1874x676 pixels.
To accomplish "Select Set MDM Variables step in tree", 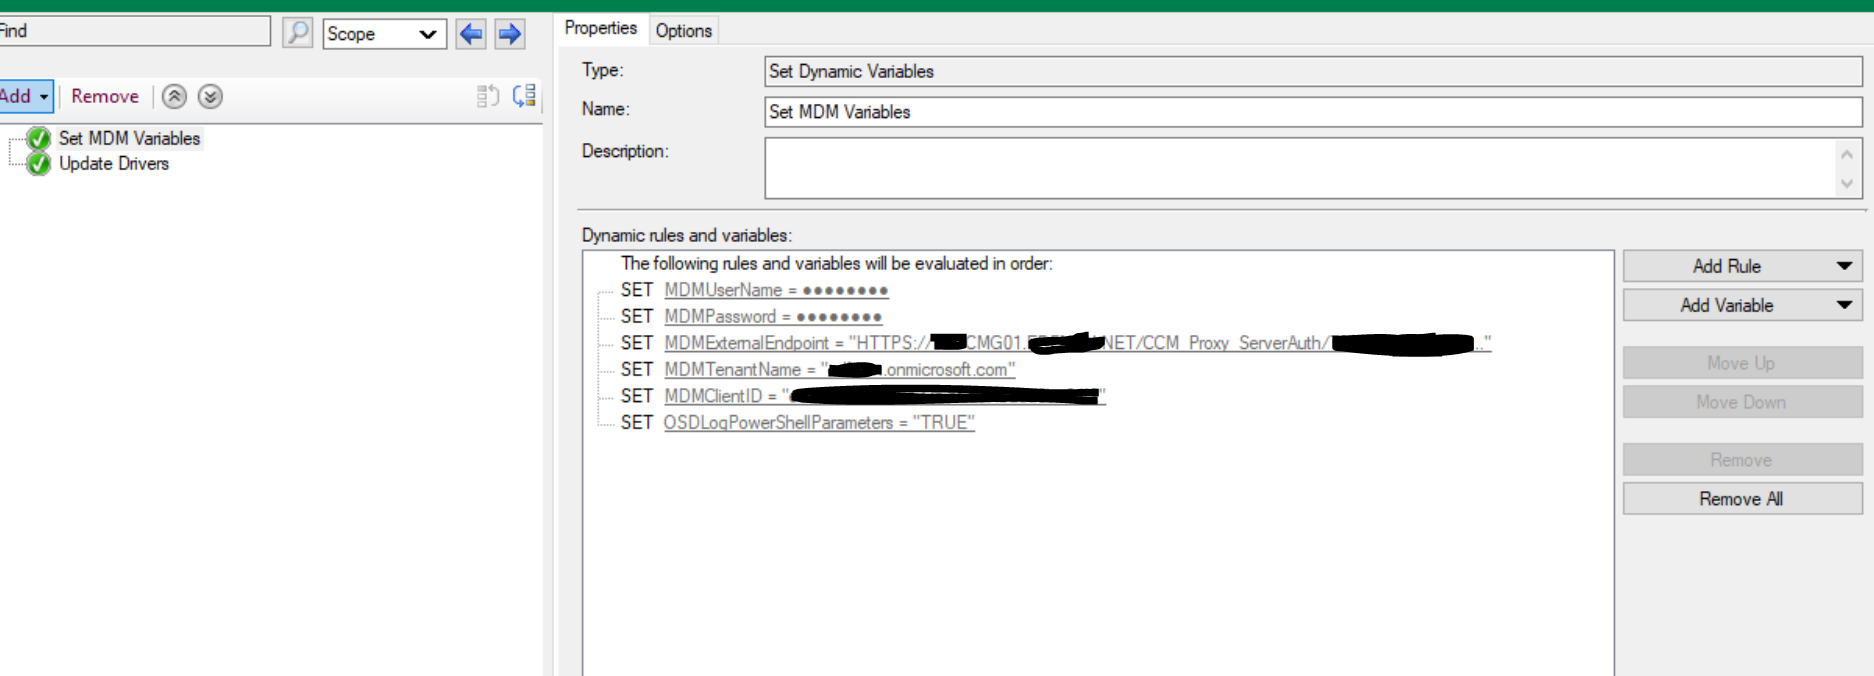I will pos(129,138).
